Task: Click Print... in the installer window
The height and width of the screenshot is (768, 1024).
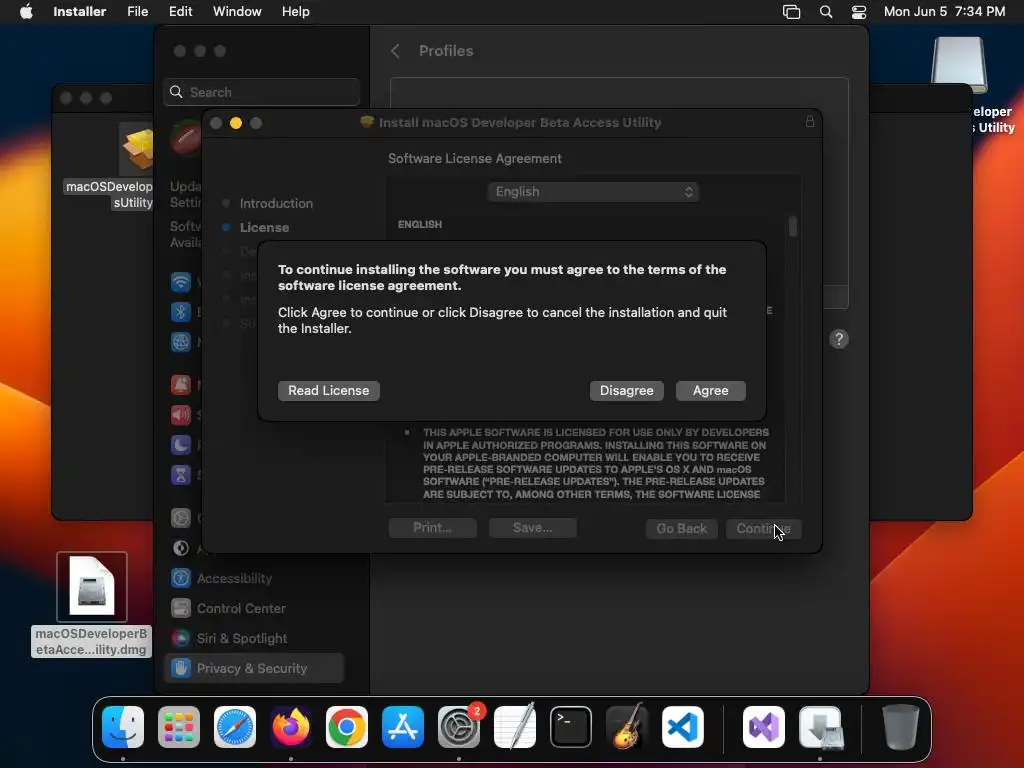Action: 432,528
